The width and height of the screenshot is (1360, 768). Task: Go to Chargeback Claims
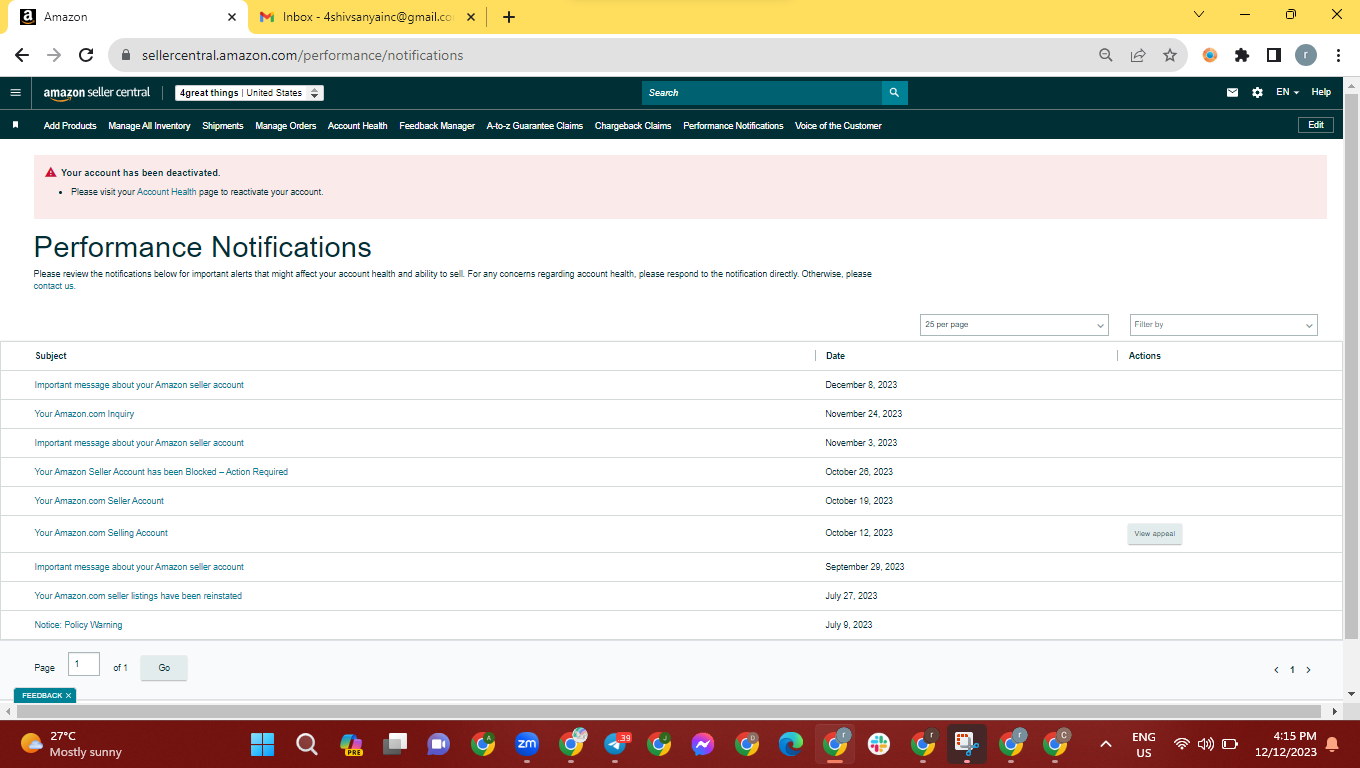click(x=633, y=126)
